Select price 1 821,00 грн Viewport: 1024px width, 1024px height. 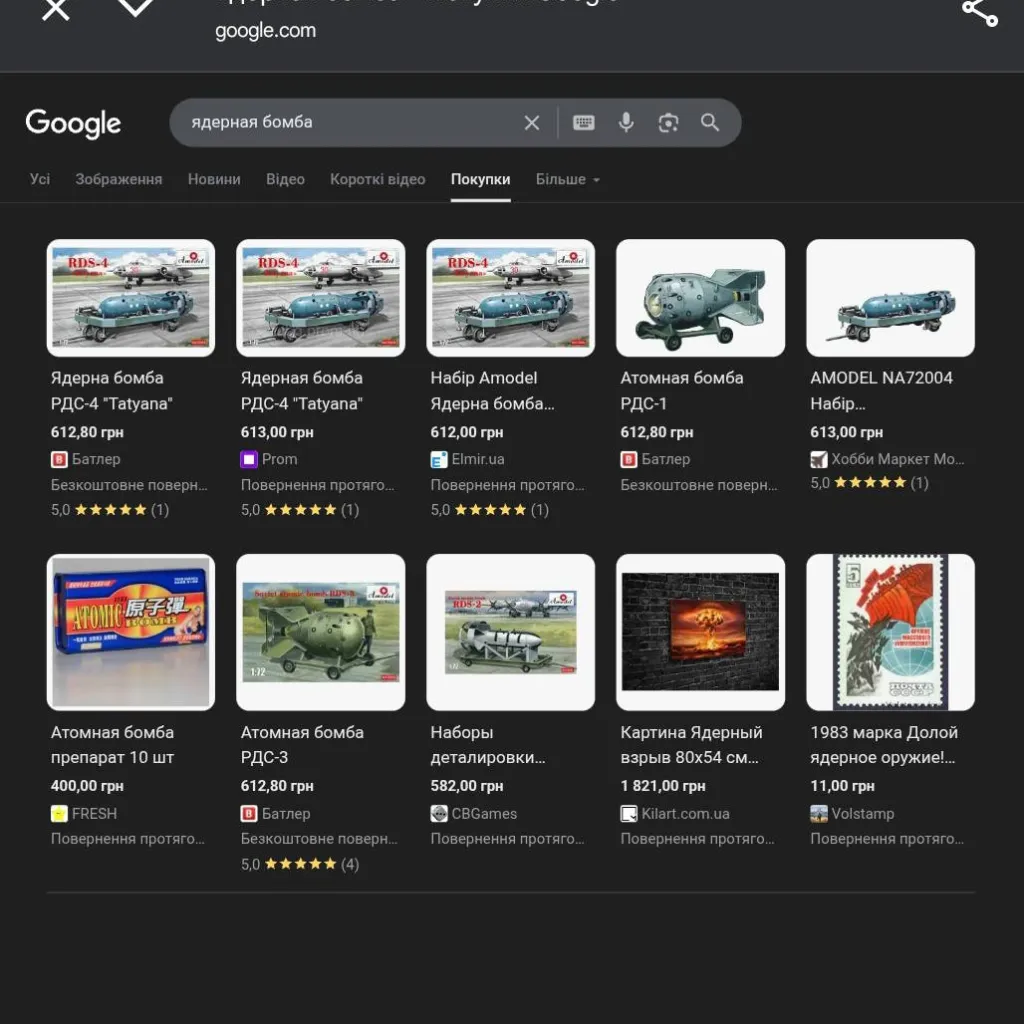coord(663,786)
